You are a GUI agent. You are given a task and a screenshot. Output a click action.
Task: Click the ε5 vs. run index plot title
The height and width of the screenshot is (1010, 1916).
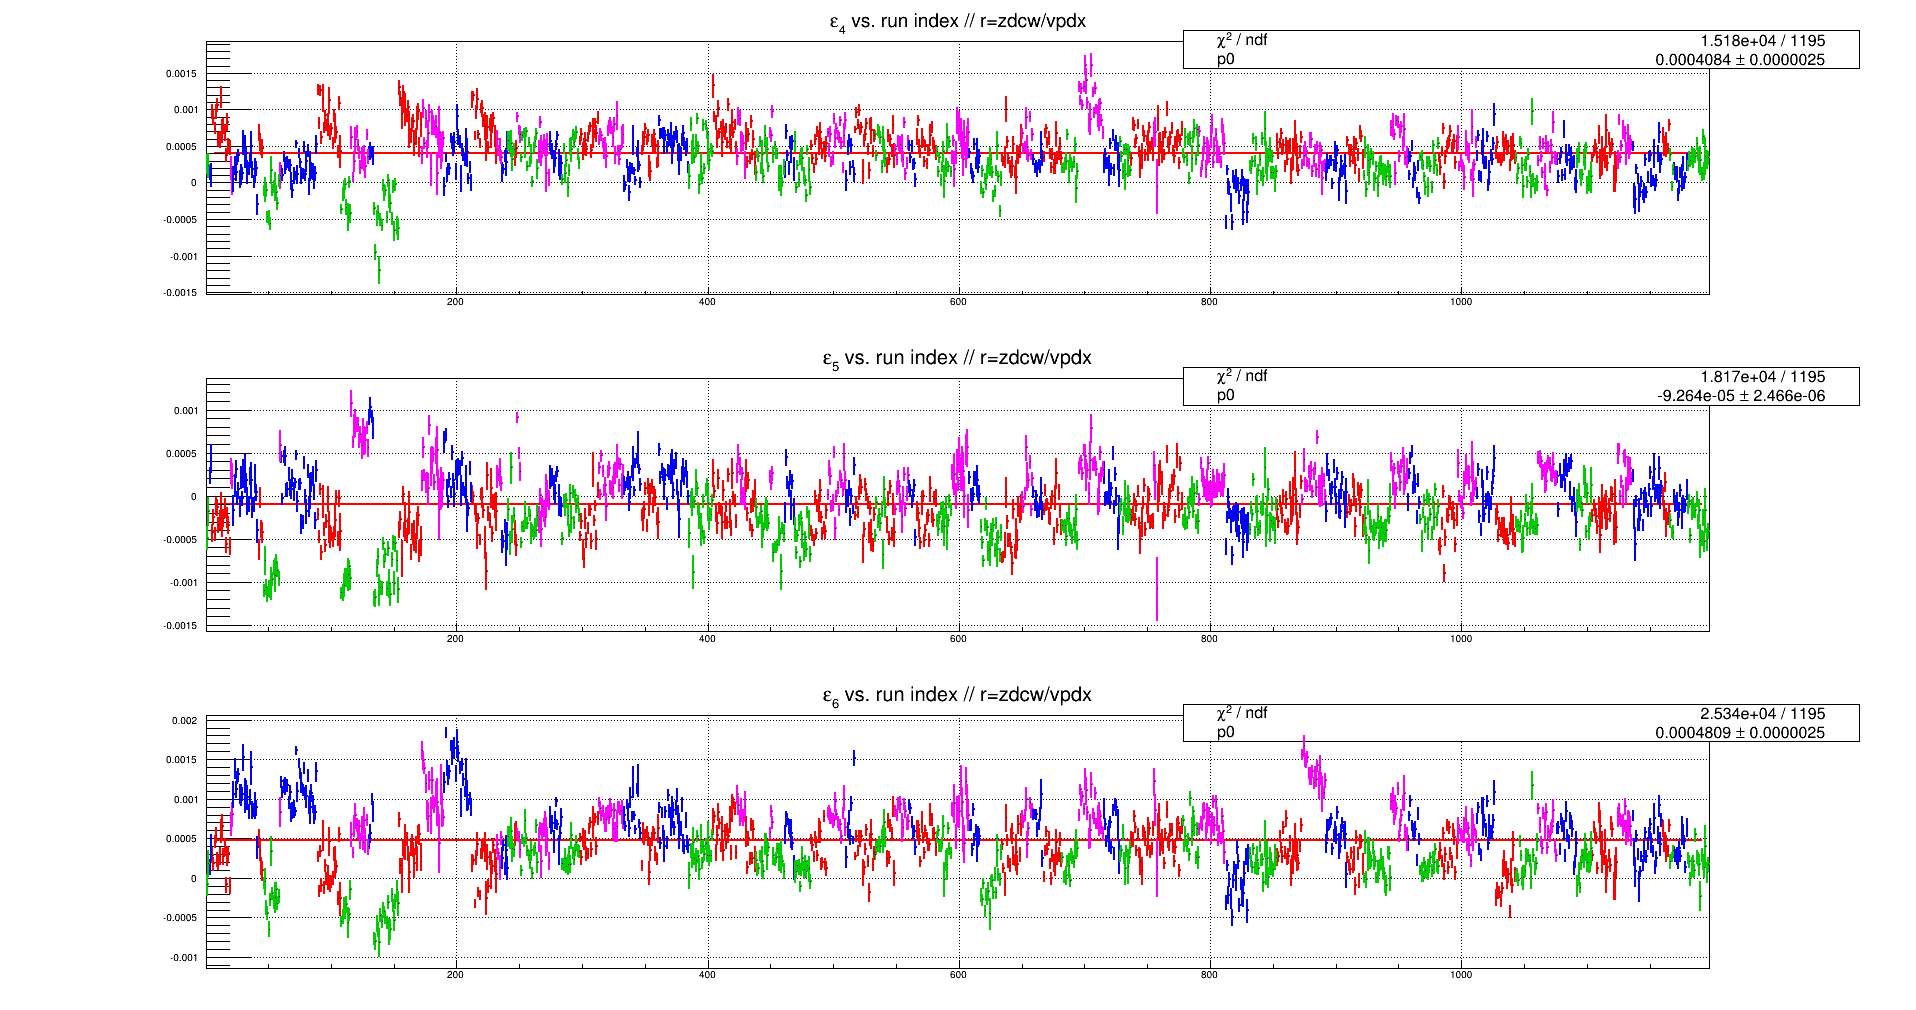(957, 359)
